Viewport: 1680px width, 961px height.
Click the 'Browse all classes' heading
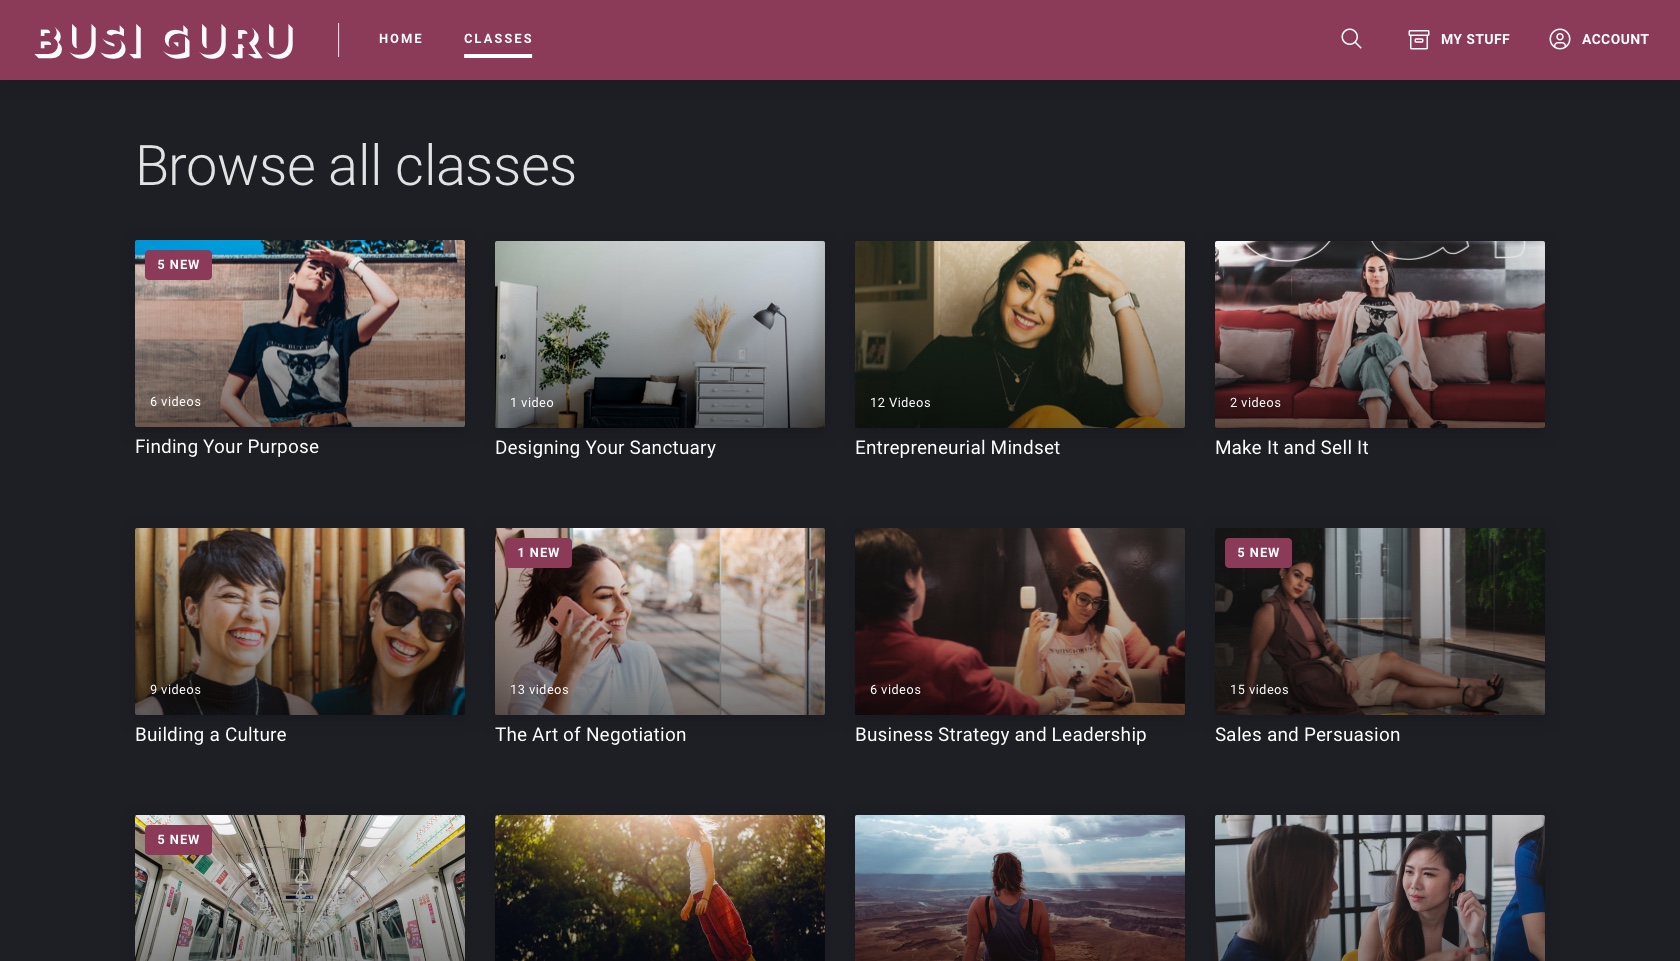coord(356,166)
